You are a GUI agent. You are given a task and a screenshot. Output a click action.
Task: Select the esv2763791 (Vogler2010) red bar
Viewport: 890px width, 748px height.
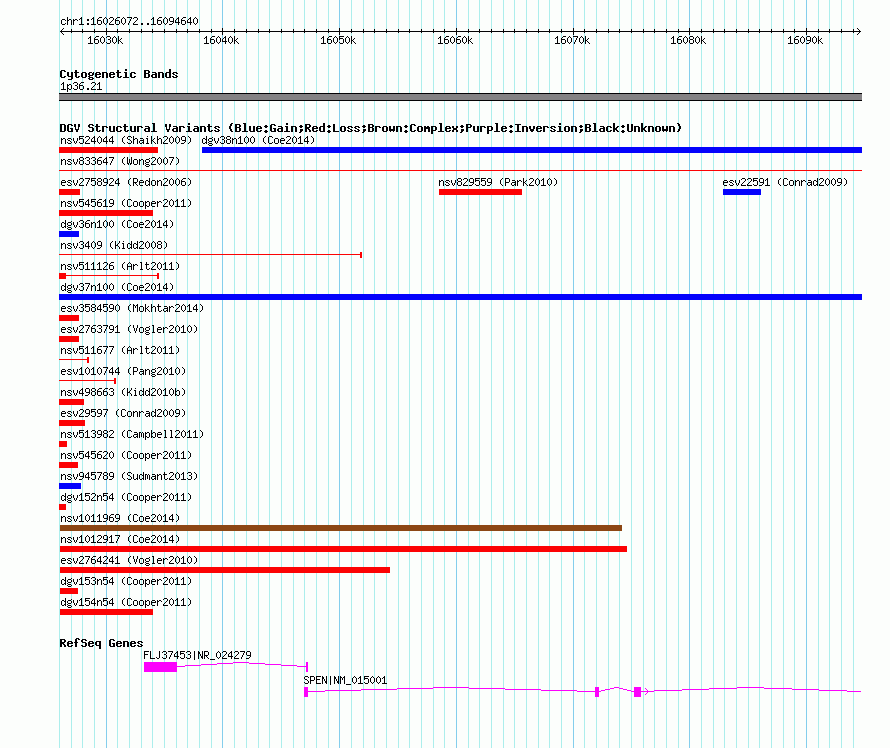[69, 339]
